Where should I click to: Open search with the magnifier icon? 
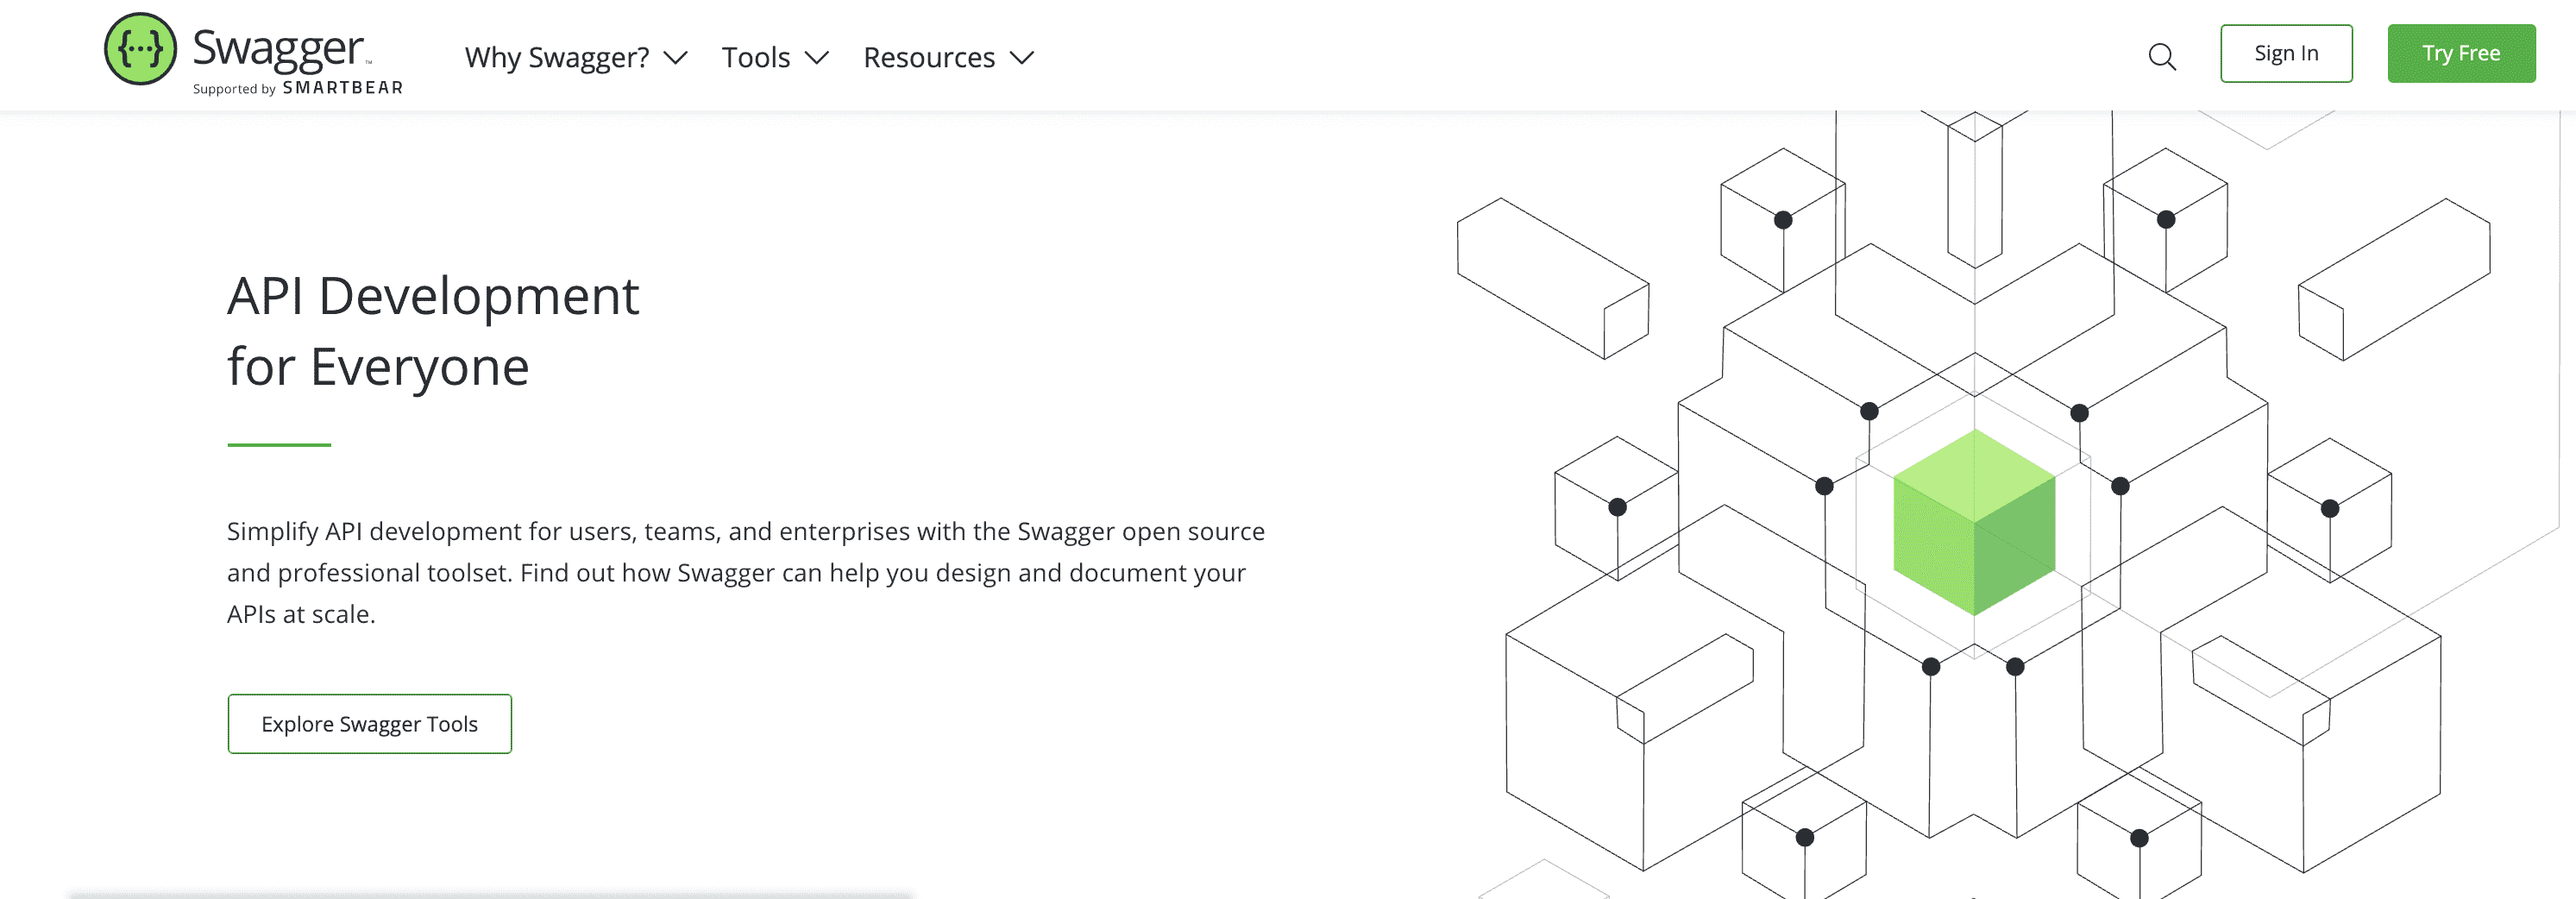[2162, 57]
